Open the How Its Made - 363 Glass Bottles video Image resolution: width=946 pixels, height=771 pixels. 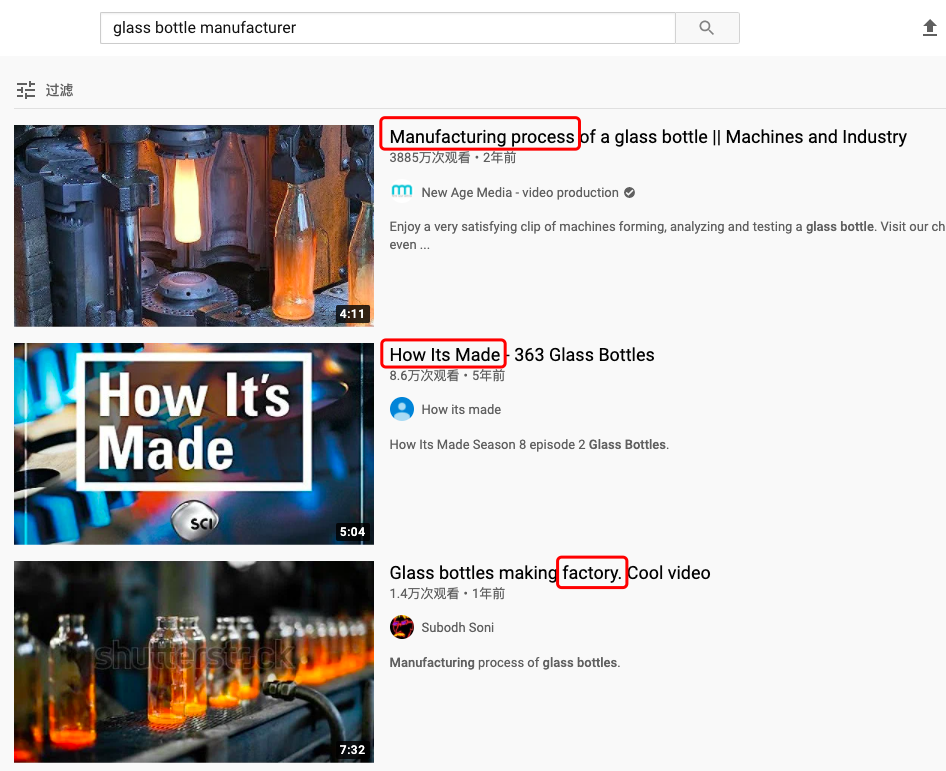pyautogui.click(x=522, y=355)
